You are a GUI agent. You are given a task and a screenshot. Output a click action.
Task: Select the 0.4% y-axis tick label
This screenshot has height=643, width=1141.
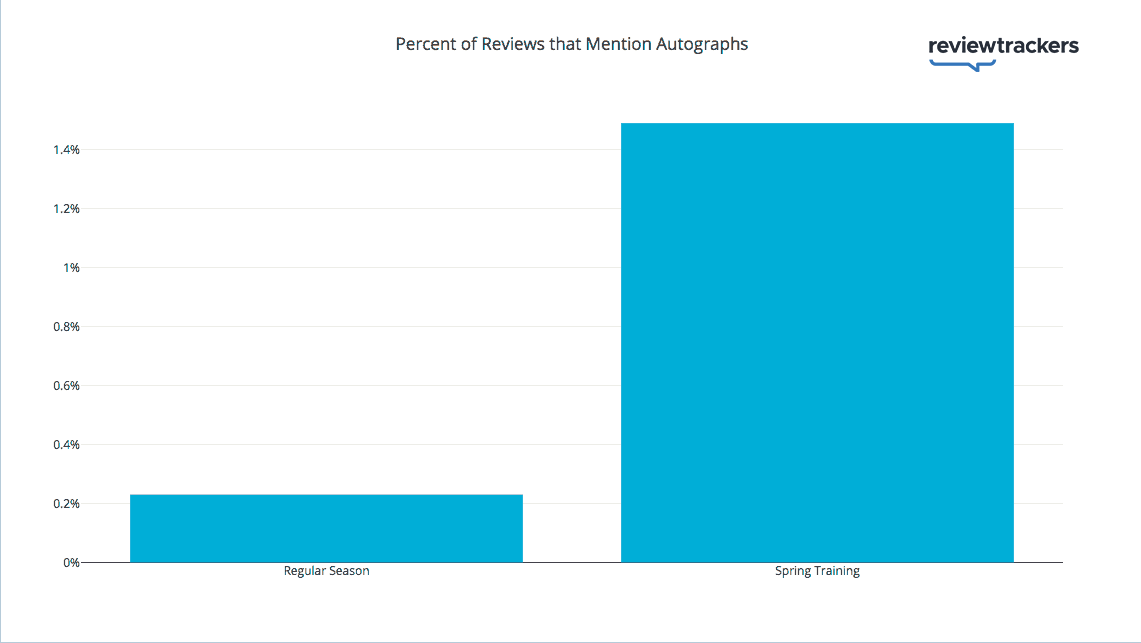click(66, 445)
